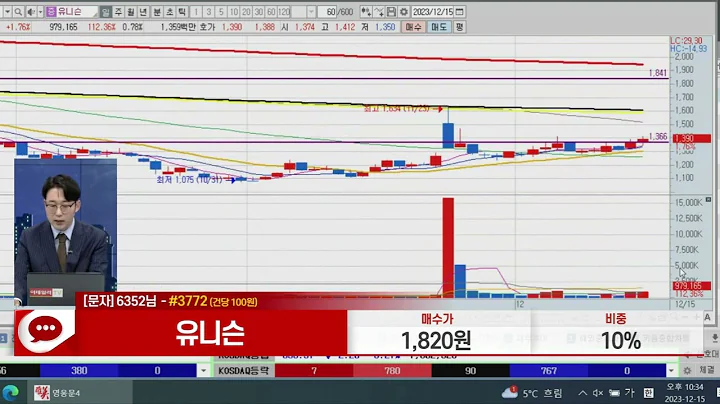Click the 1,841 horizontal line price label

pos(658,73)
